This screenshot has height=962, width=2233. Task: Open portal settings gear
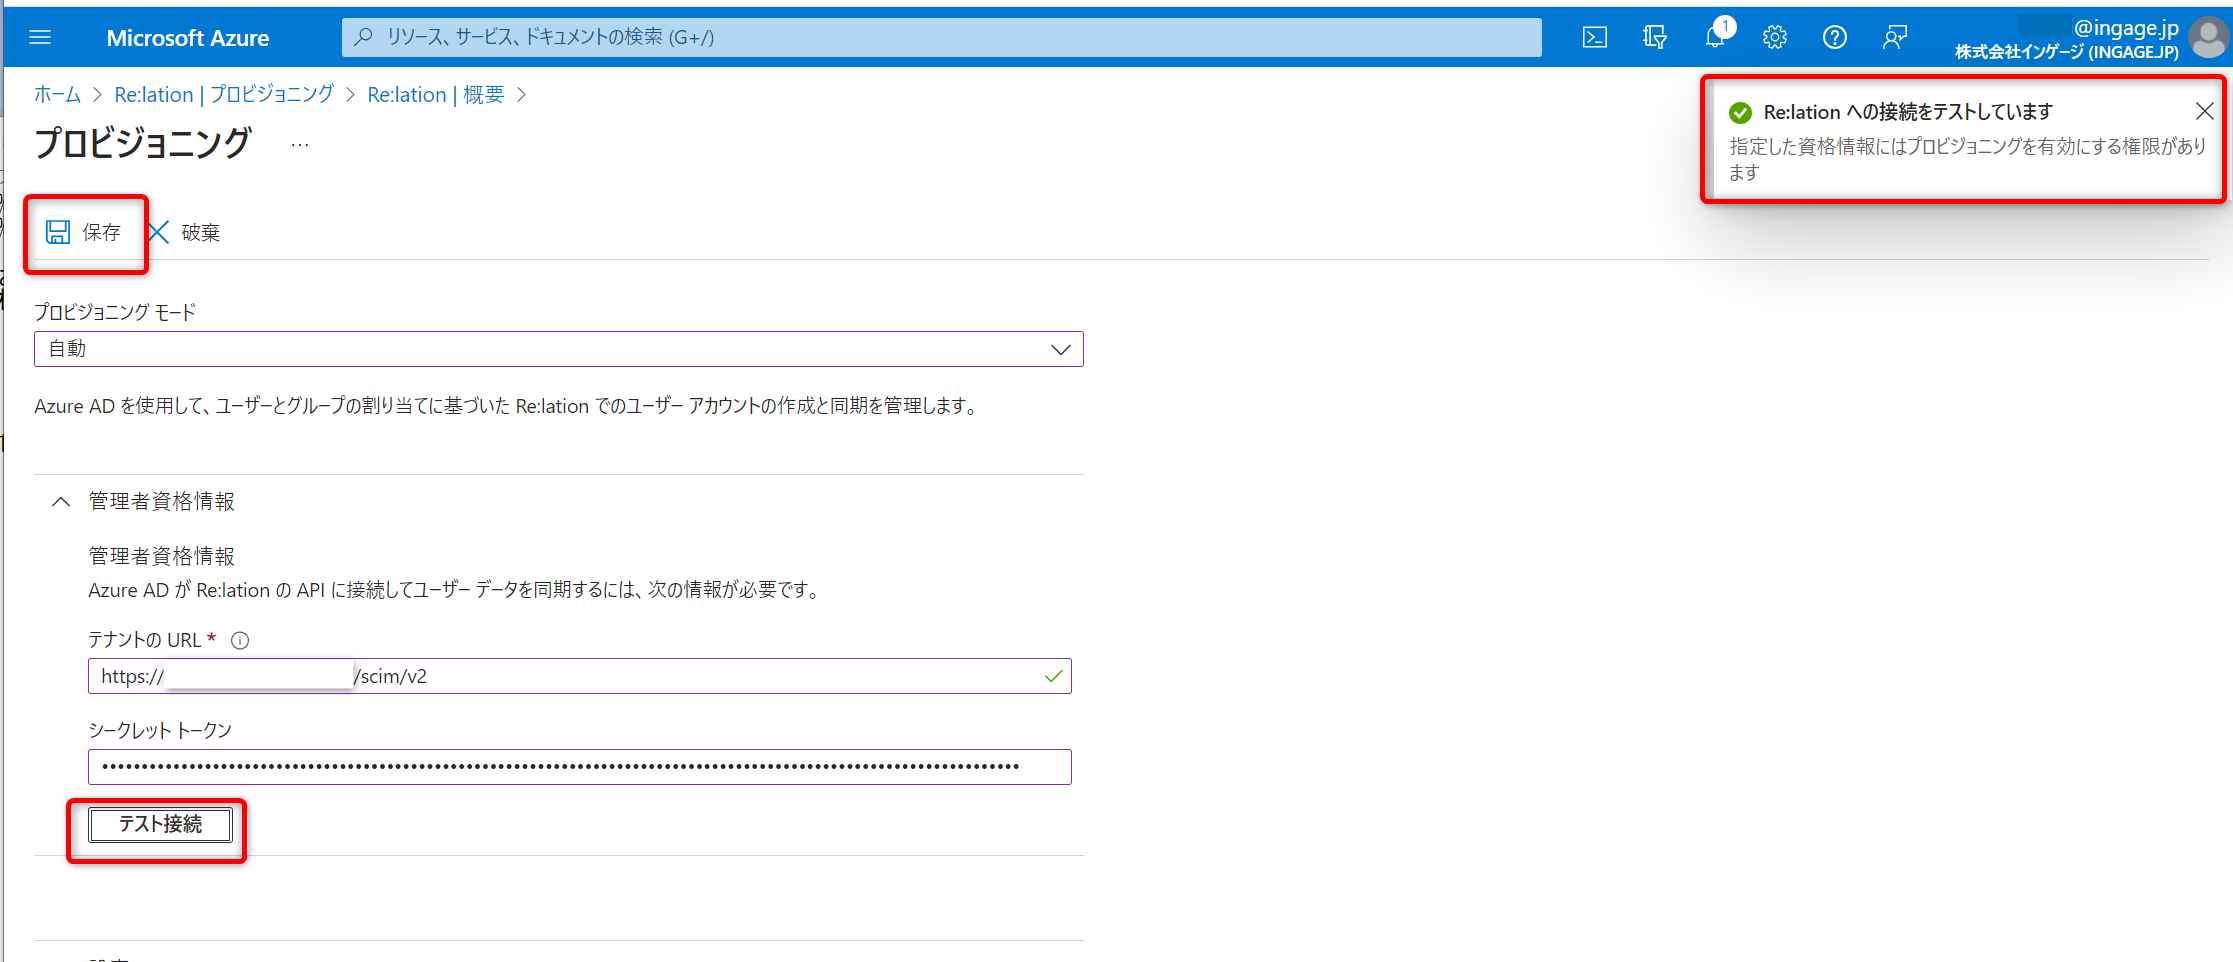[x=1775, y=37]
